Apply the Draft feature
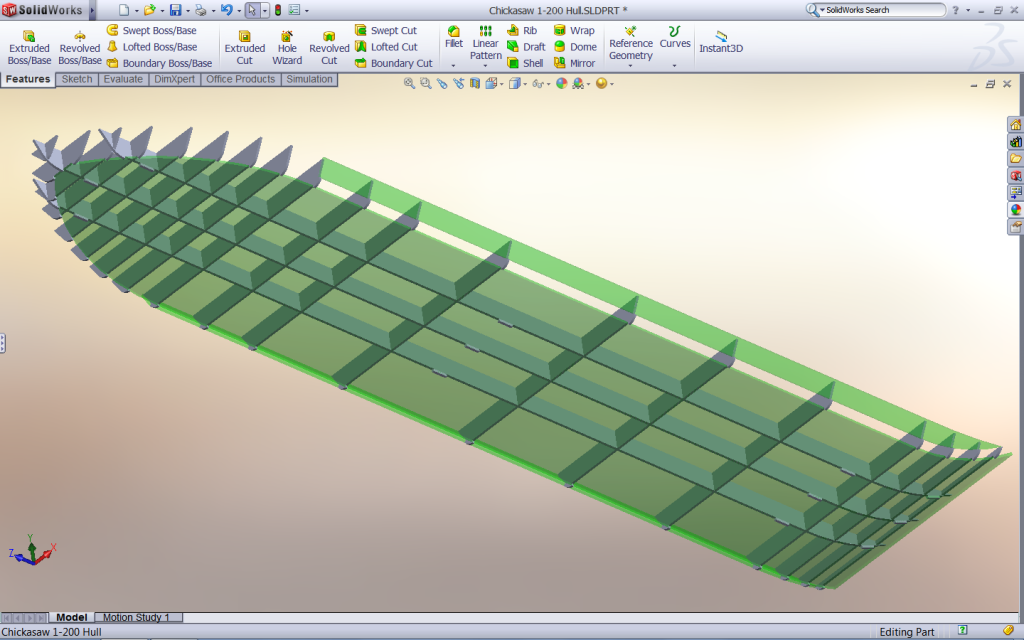This screenshot has width=1024, height=640. (x=526, y=46)
